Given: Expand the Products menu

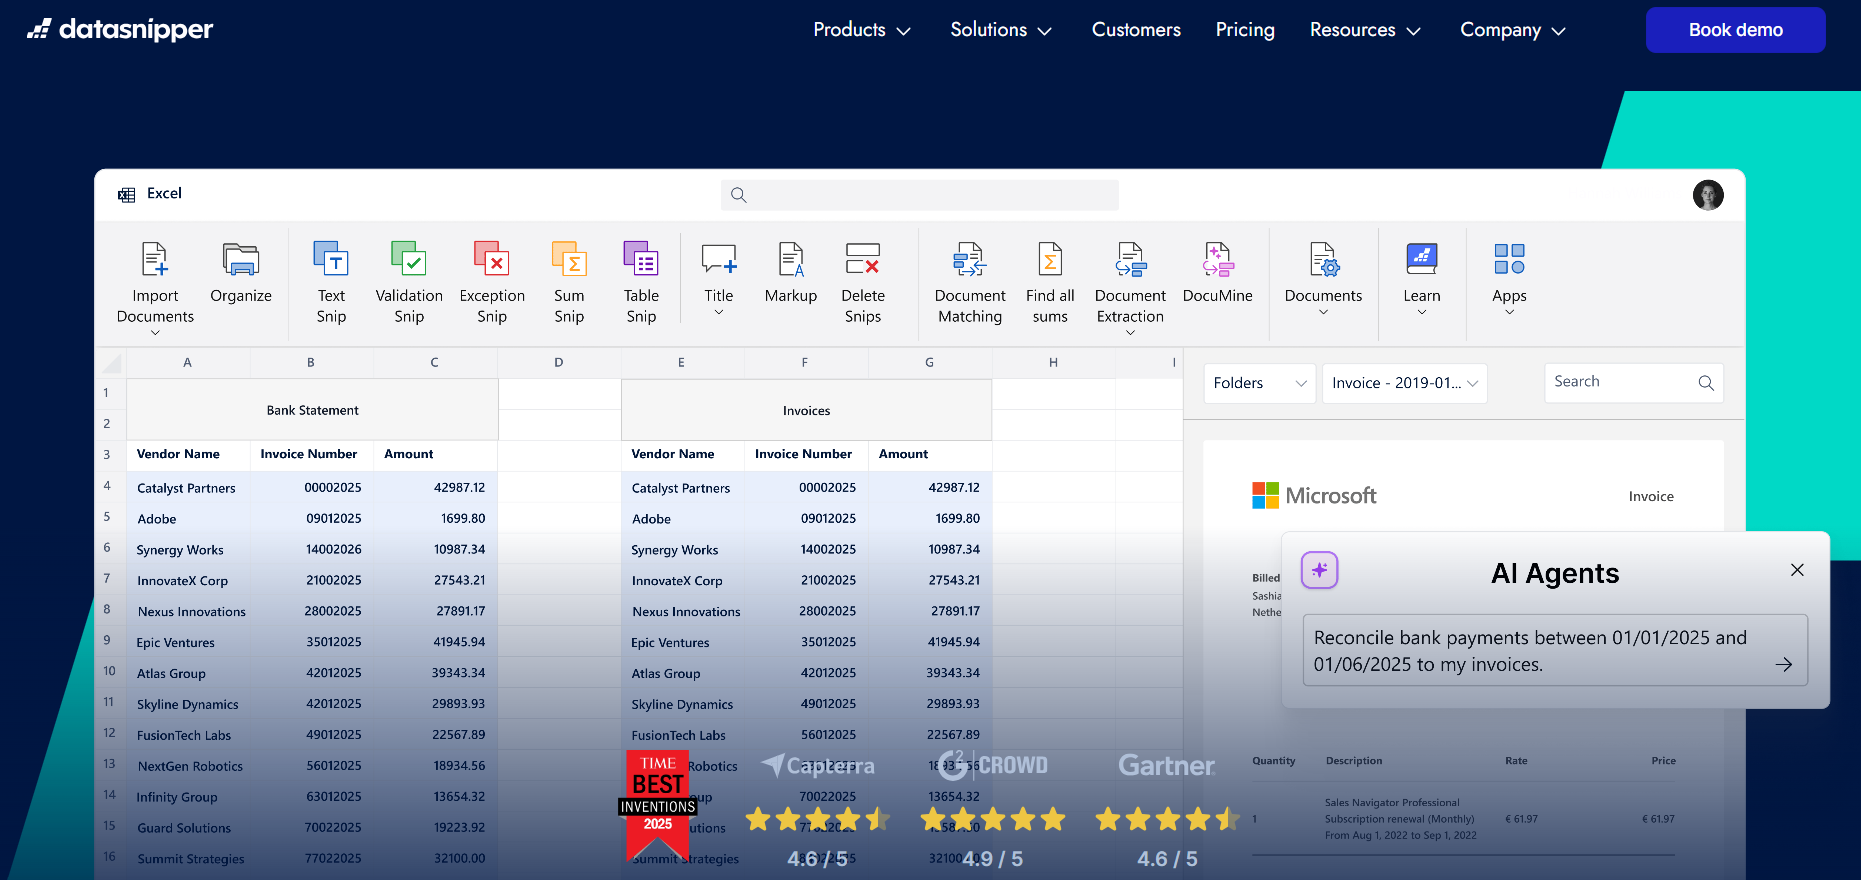Looking at the screenshot, I should (x=861, y=30).
